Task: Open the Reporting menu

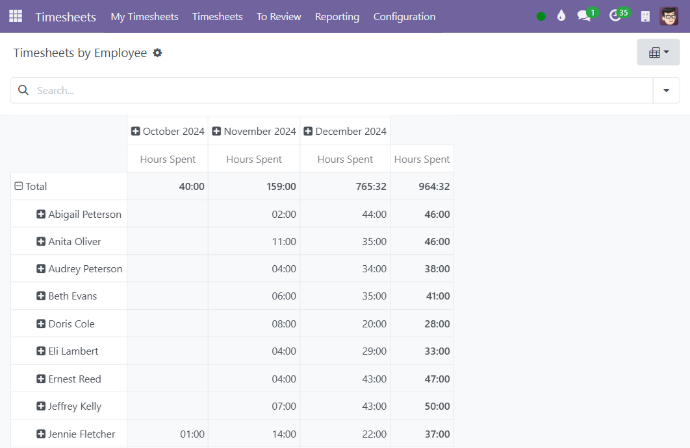Action: click(x=337, y=17)
